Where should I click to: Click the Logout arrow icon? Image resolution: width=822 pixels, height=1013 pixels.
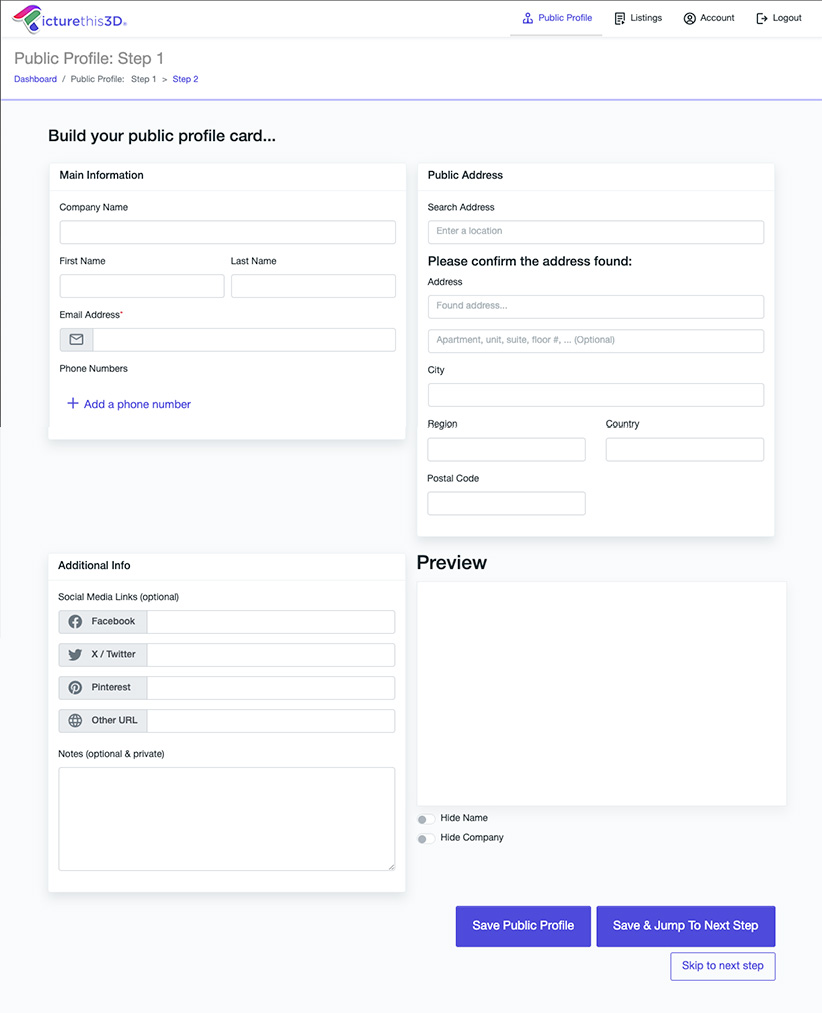[762, 18]
